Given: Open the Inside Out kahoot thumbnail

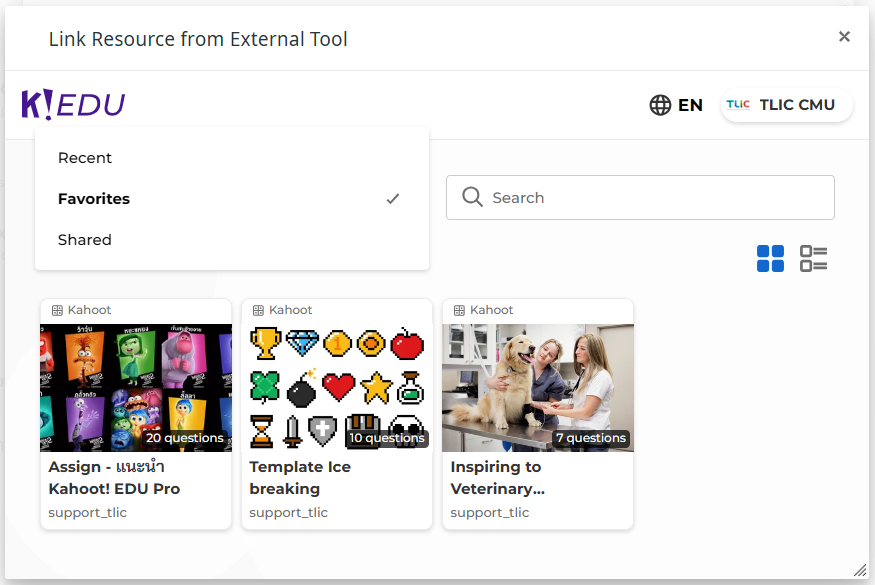Looking at the screenshot, I should 136,387.
